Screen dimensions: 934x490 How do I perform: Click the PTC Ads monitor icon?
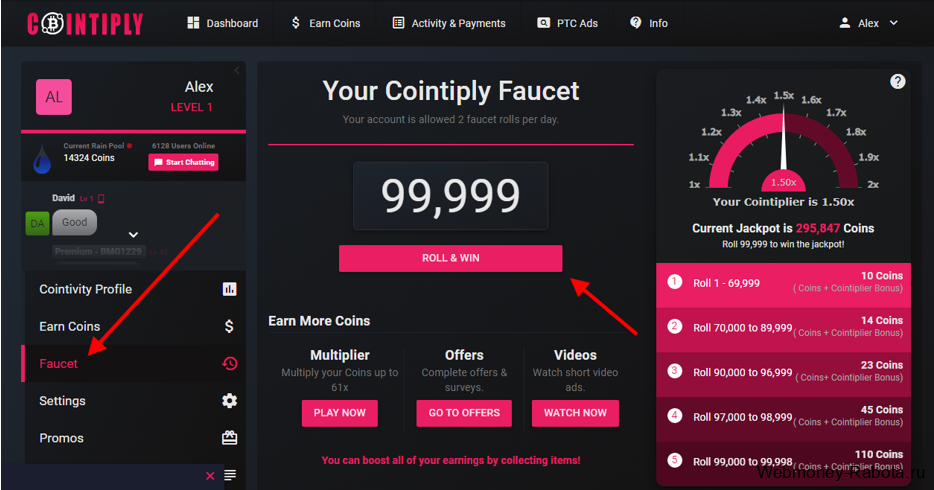[543, 23]
